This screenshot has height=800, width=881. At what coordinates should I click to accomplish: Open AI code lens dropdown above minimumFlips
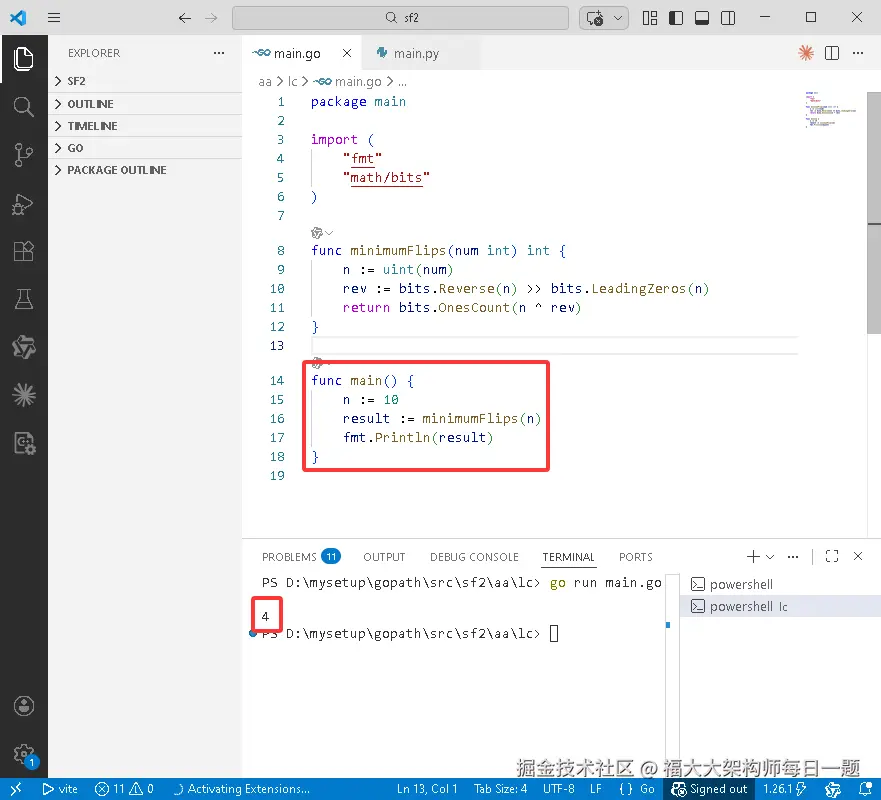(x=322, y=233)
